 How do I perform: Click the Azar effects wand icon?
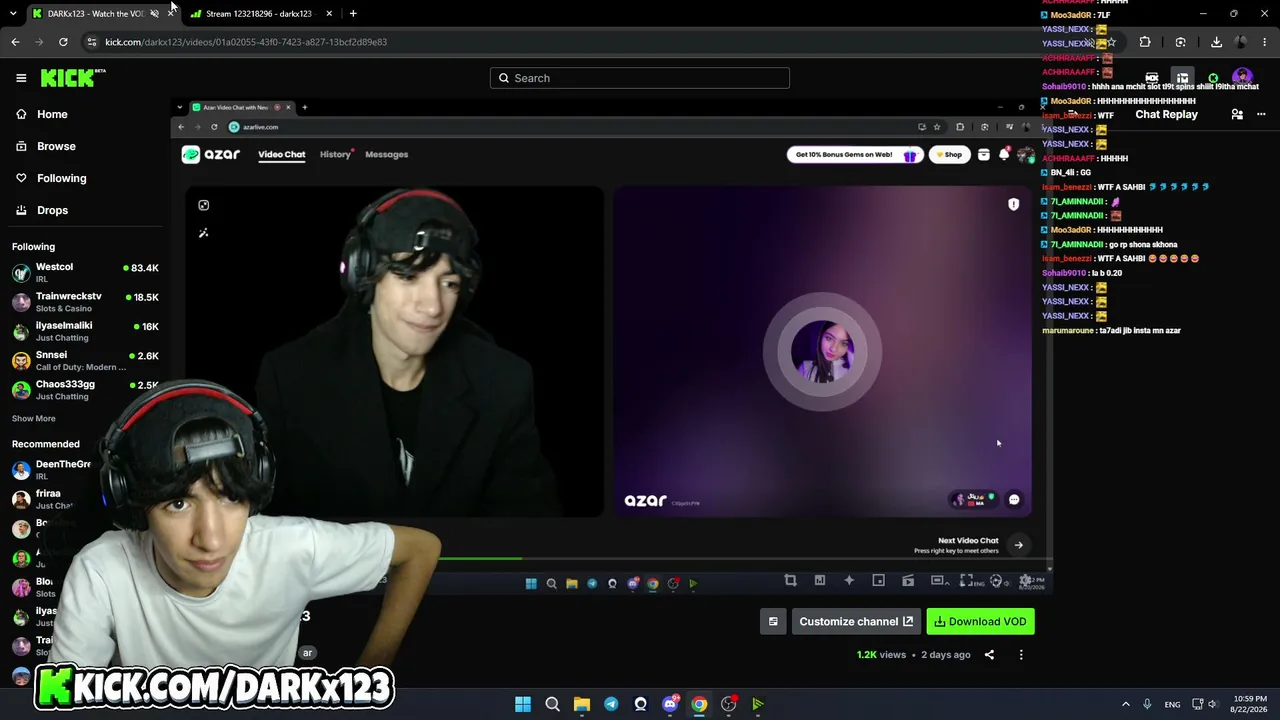[203, 233]
